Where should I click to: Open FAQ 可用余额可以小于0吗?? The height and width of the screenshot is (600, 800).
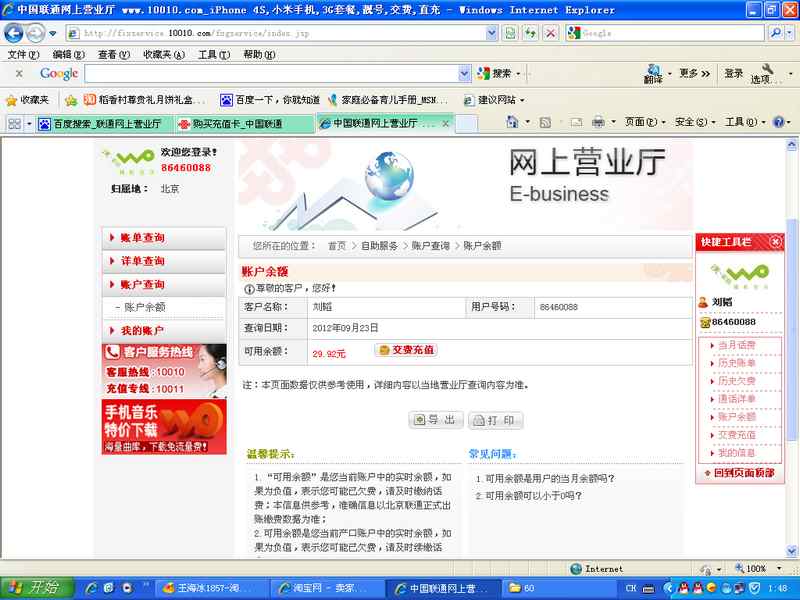tap(533, 495)
